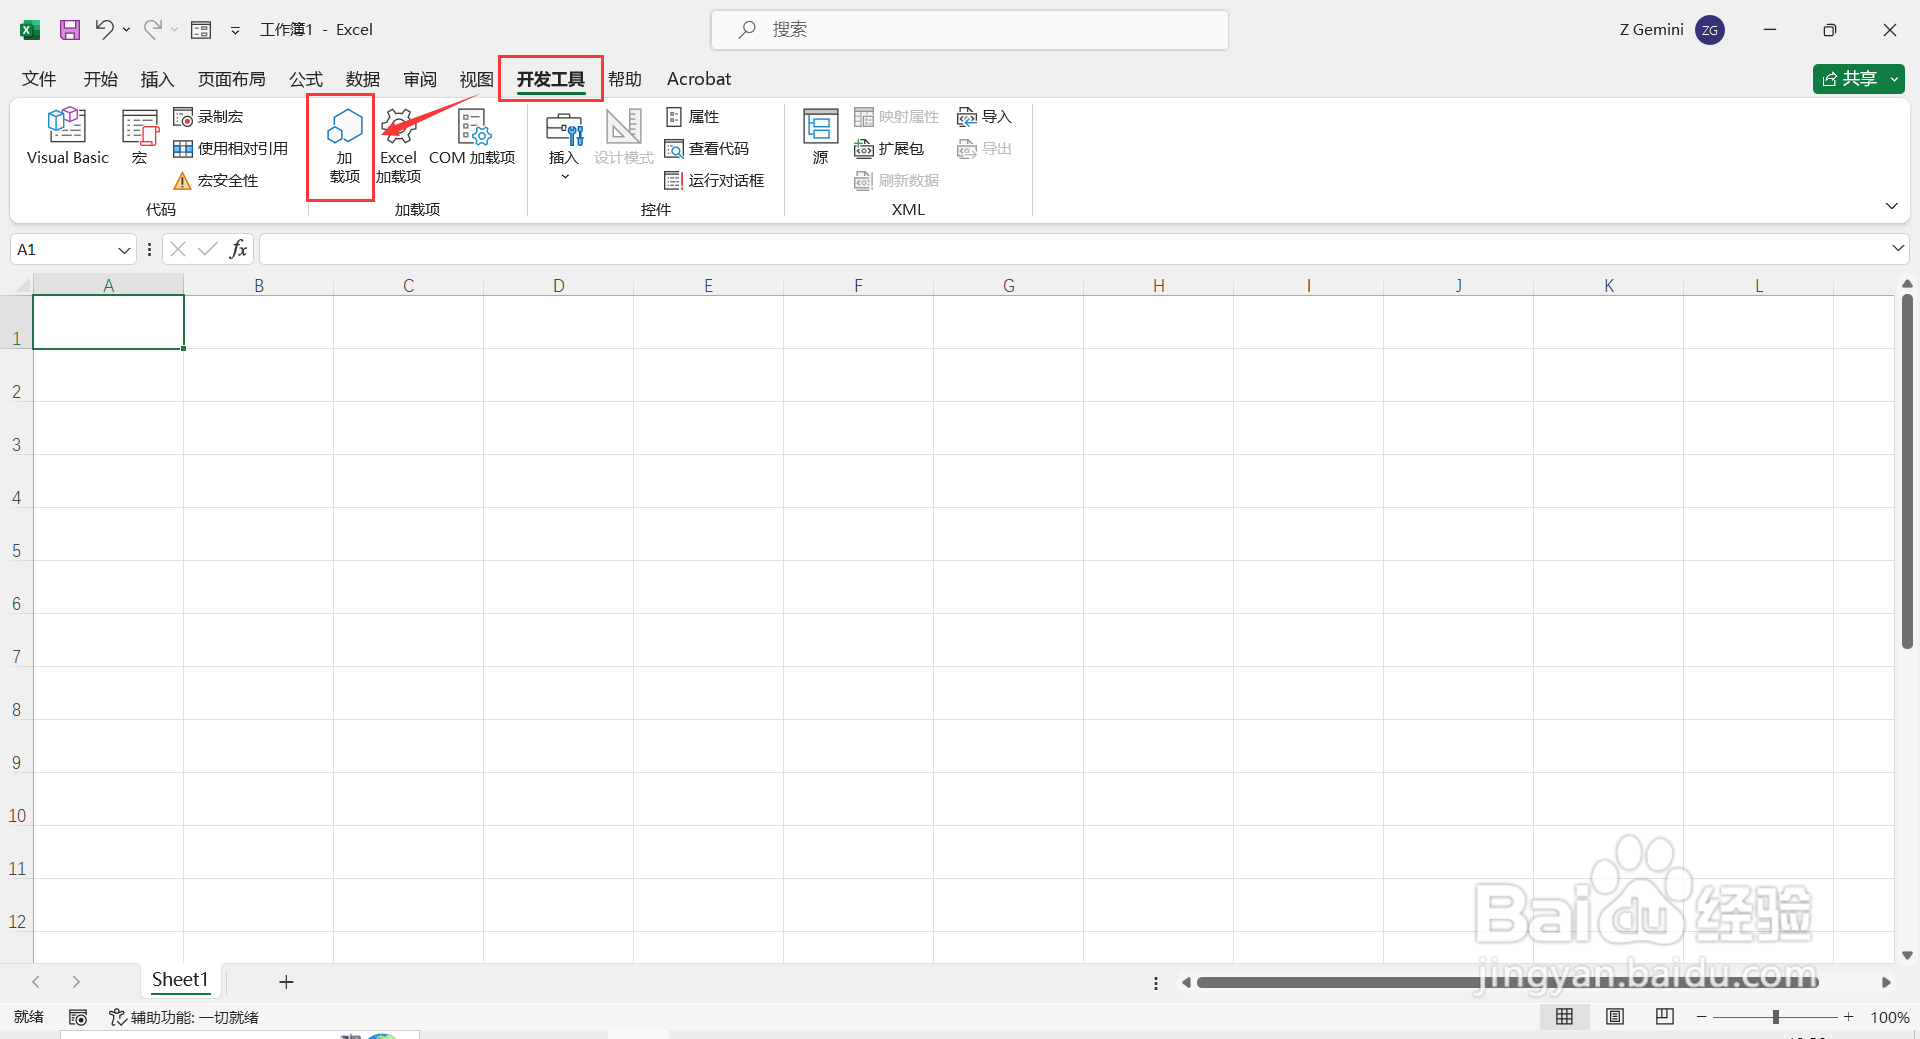This screenshot has width=1920, height=1039.
Task: Open the Acrobat tab
Action: point(699,79)
